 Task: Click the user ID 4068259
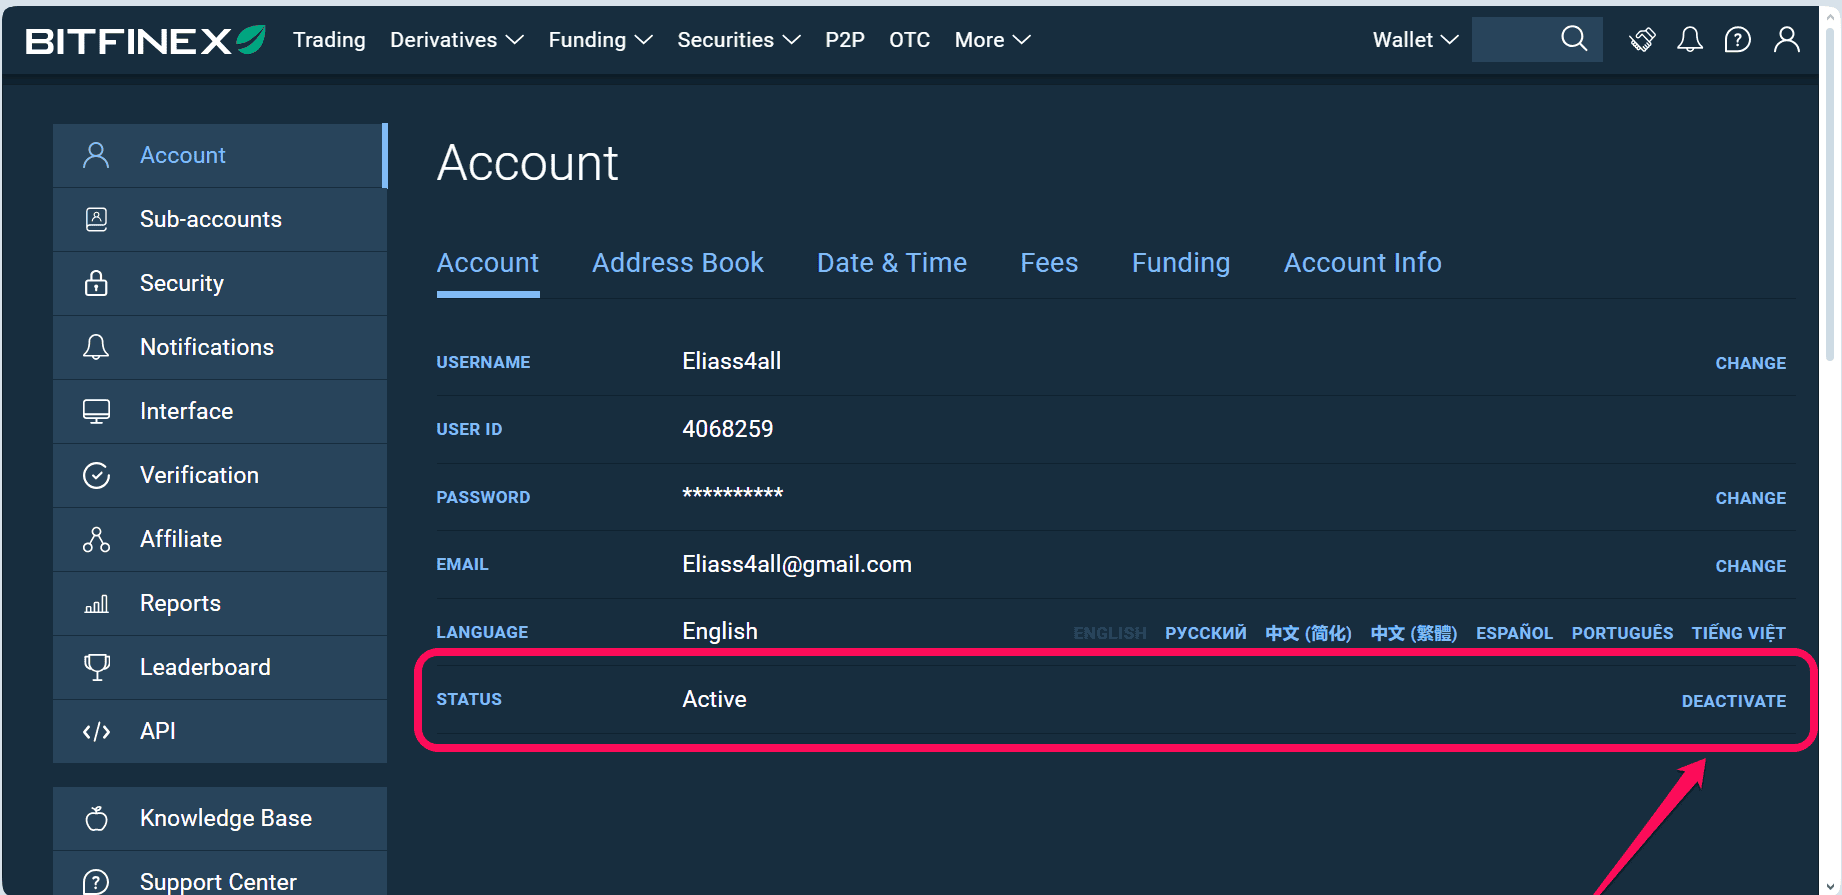[728, 429]
